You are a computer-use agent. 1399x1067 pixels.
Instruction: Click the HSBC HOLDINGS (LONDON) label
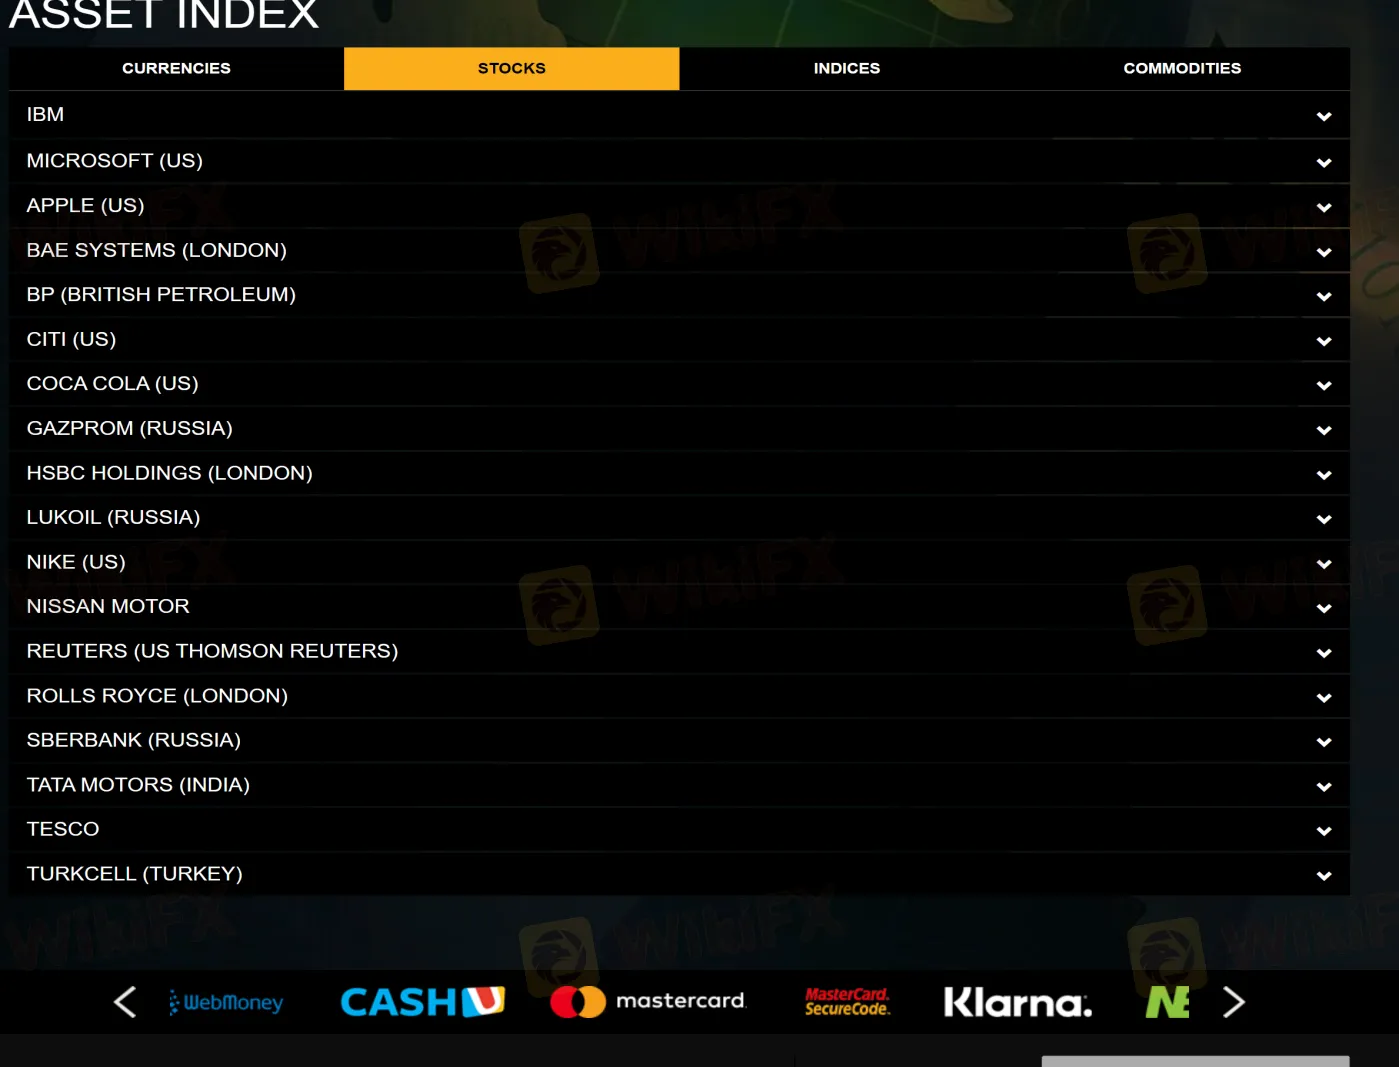169,473
